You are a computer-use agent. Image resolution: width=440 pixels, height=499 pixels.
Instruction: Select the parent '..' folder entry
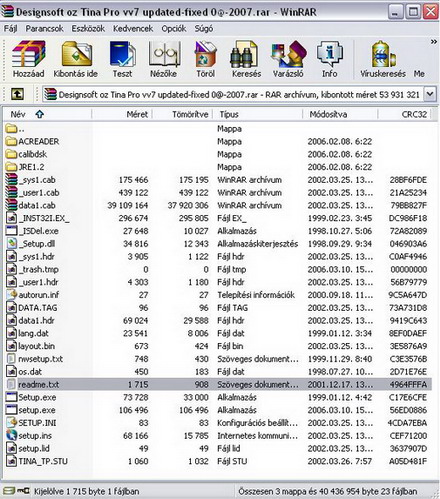tap(15, 129)
